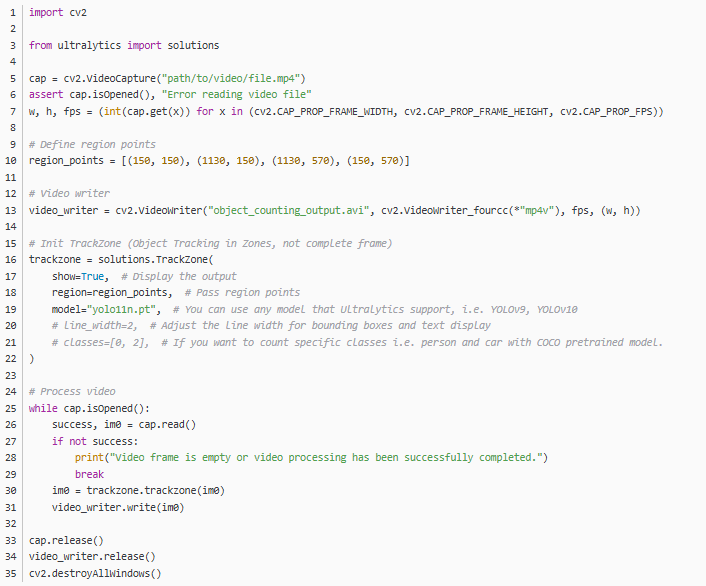Click line number 10 in the gutter

pyautogui.click(x=11, y=160)
